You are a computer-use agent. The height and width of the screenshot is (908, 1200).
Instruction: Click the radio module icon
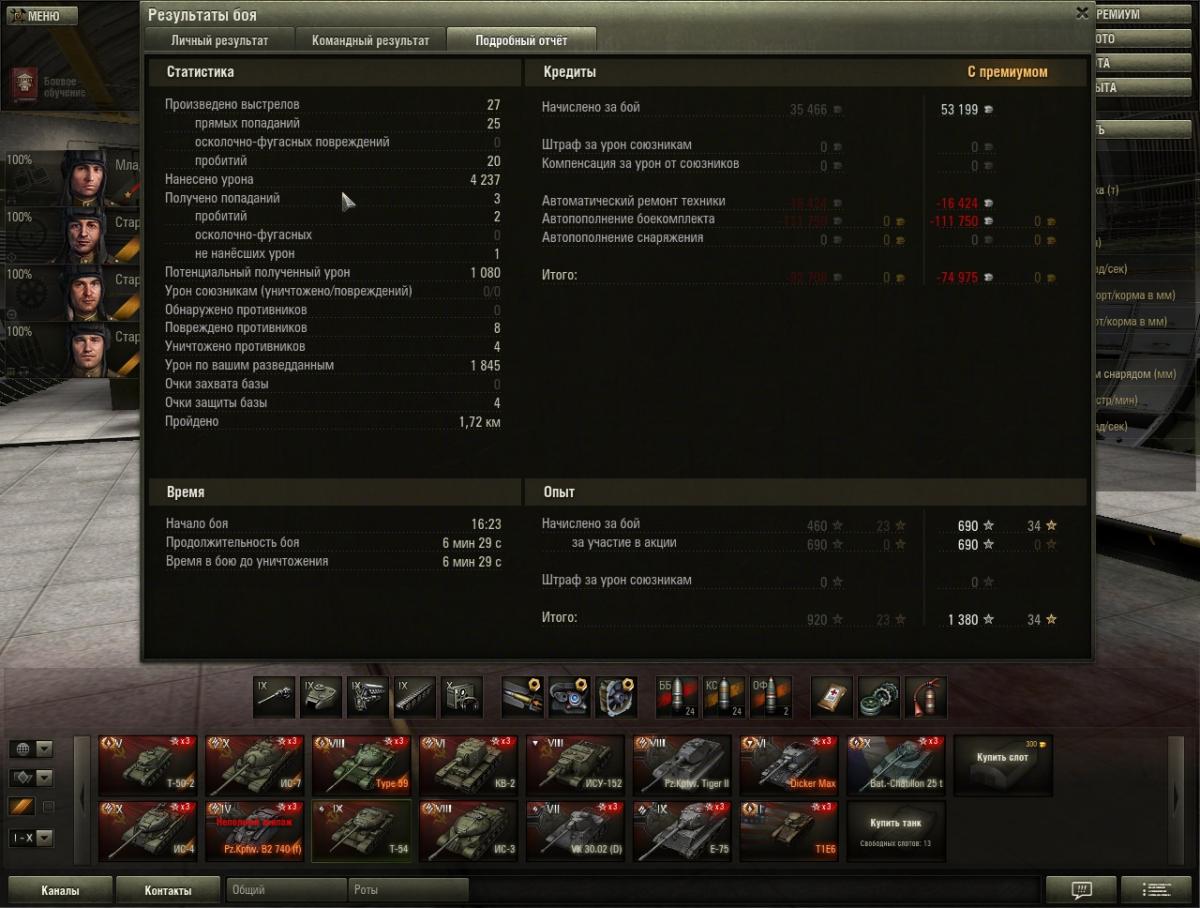461,697
